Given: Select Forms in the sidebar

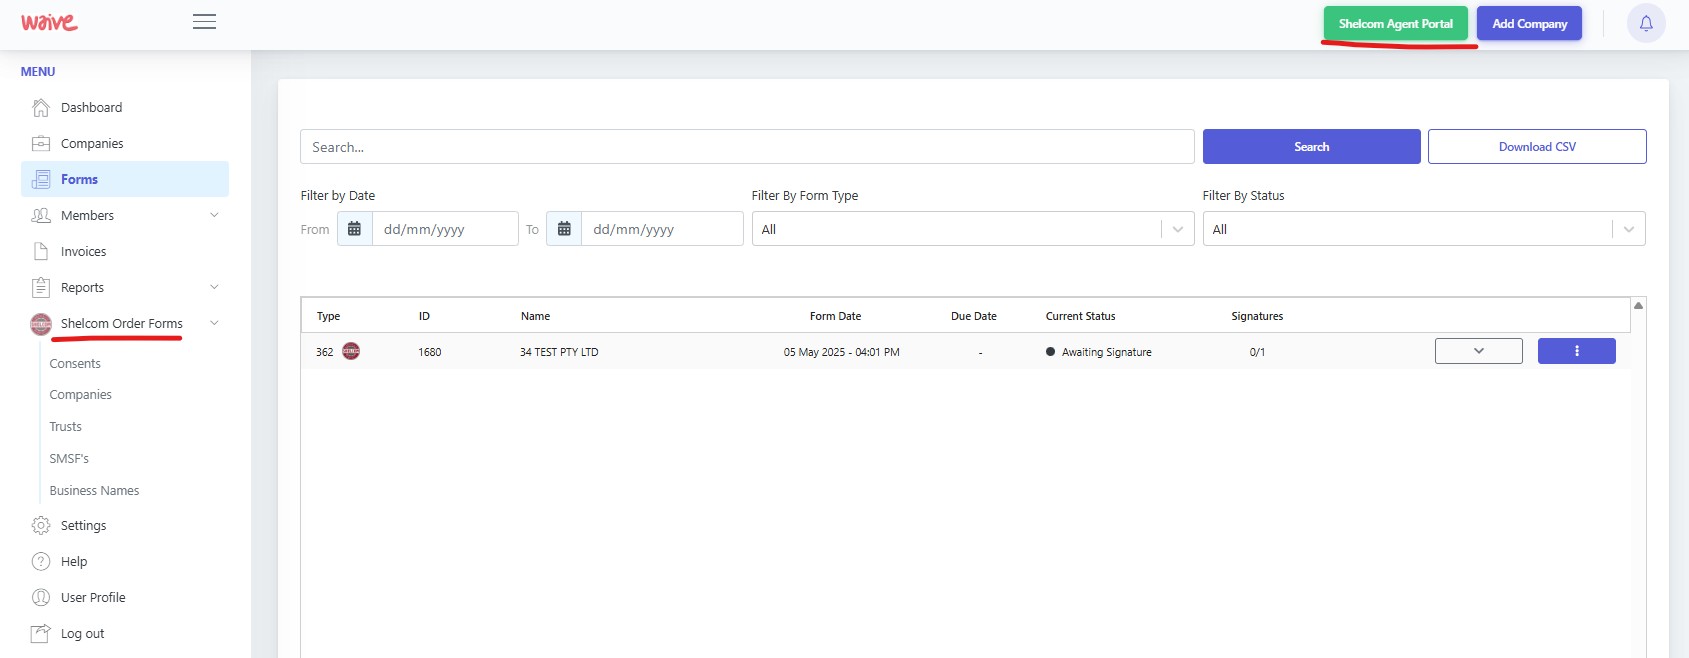Looking at the screenshot, I should click(125, 179).
